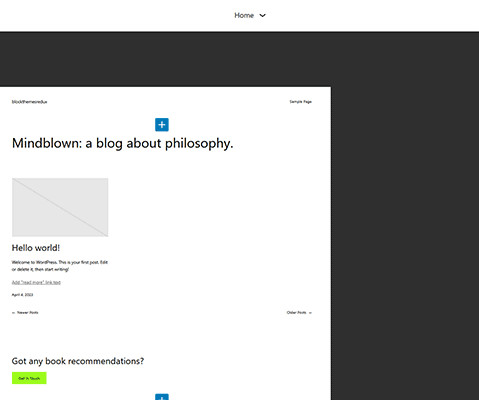Image resolution: width=479 pixels, height=400 pixels.
Task: Click the blue plus button at the page bottom
Action: pyautogui.click(x=162, y=397)
